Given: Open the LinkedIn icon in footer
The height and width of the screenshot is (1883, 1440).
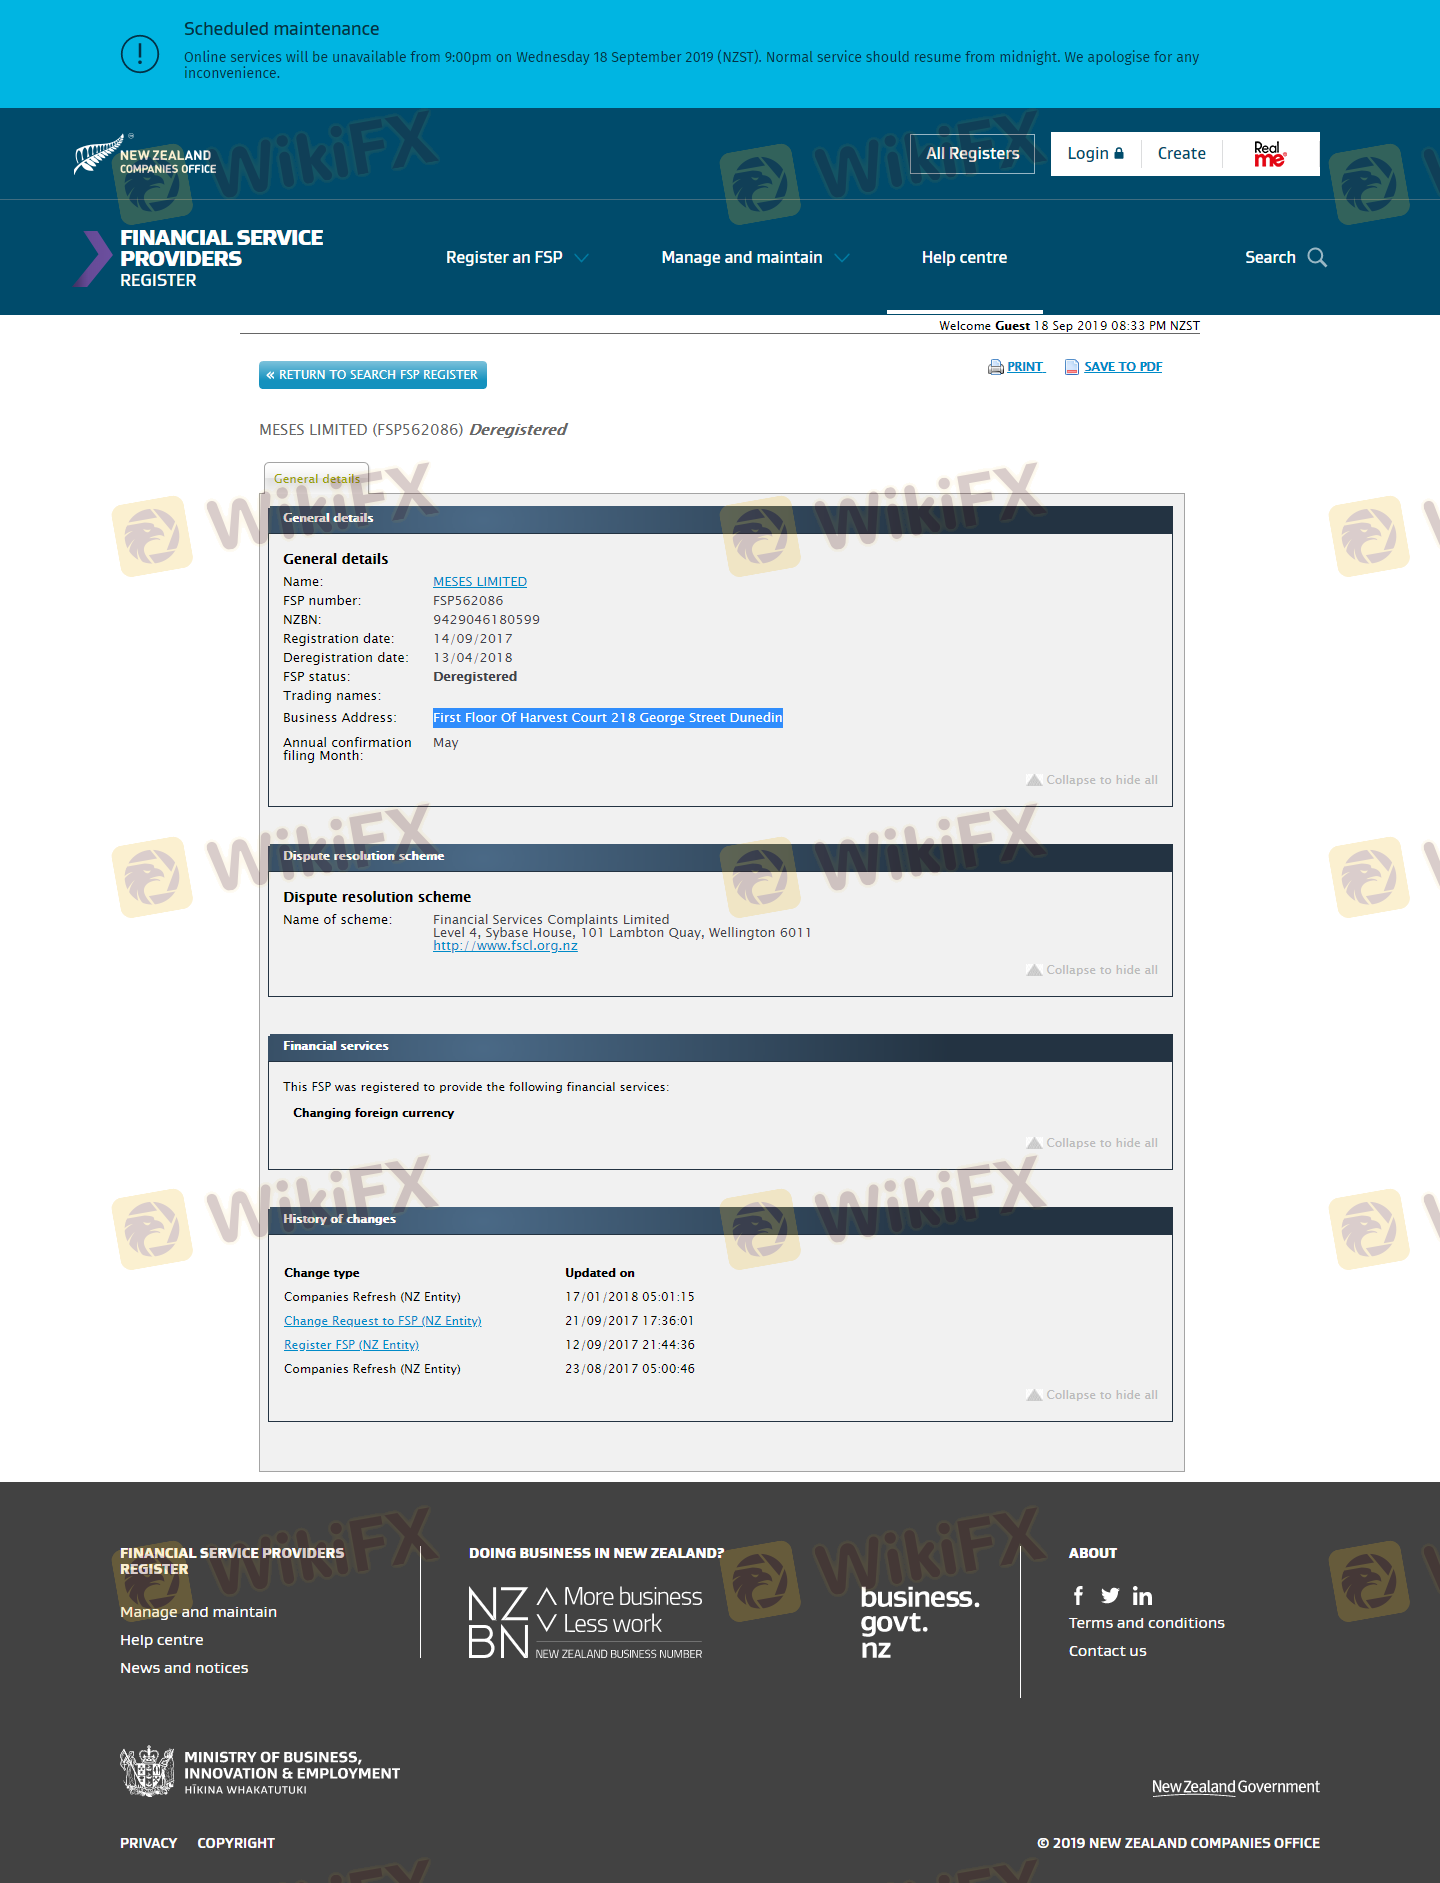Looking at the screenshot, I should point(1142,1596).
